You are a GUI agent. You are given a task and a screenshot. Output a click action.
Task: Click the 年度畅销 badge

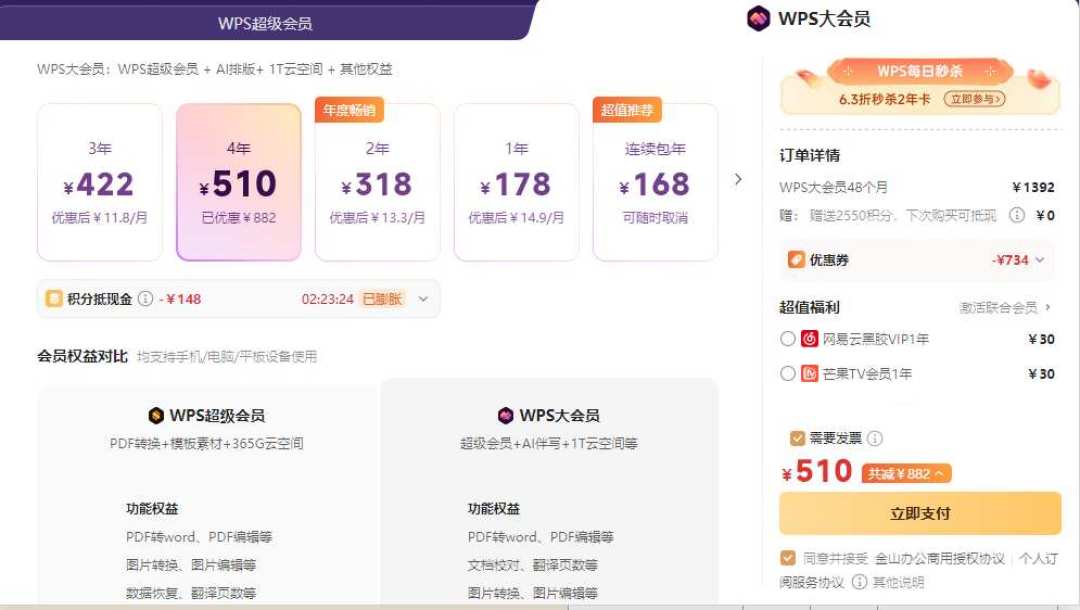point(349,109)
